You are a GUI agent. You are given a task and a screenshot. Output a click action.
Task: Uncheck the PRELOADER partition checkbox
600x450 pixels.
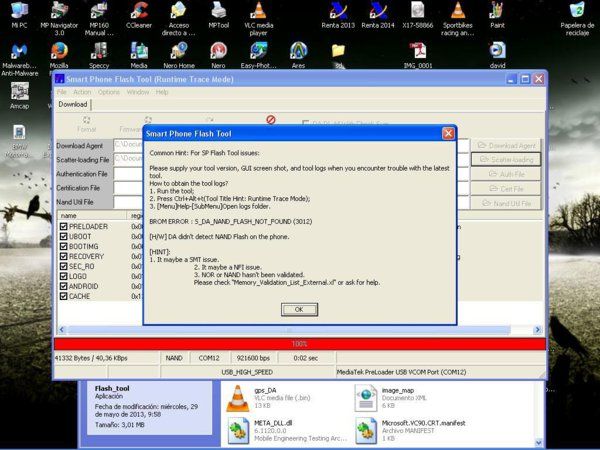(64, 227)
